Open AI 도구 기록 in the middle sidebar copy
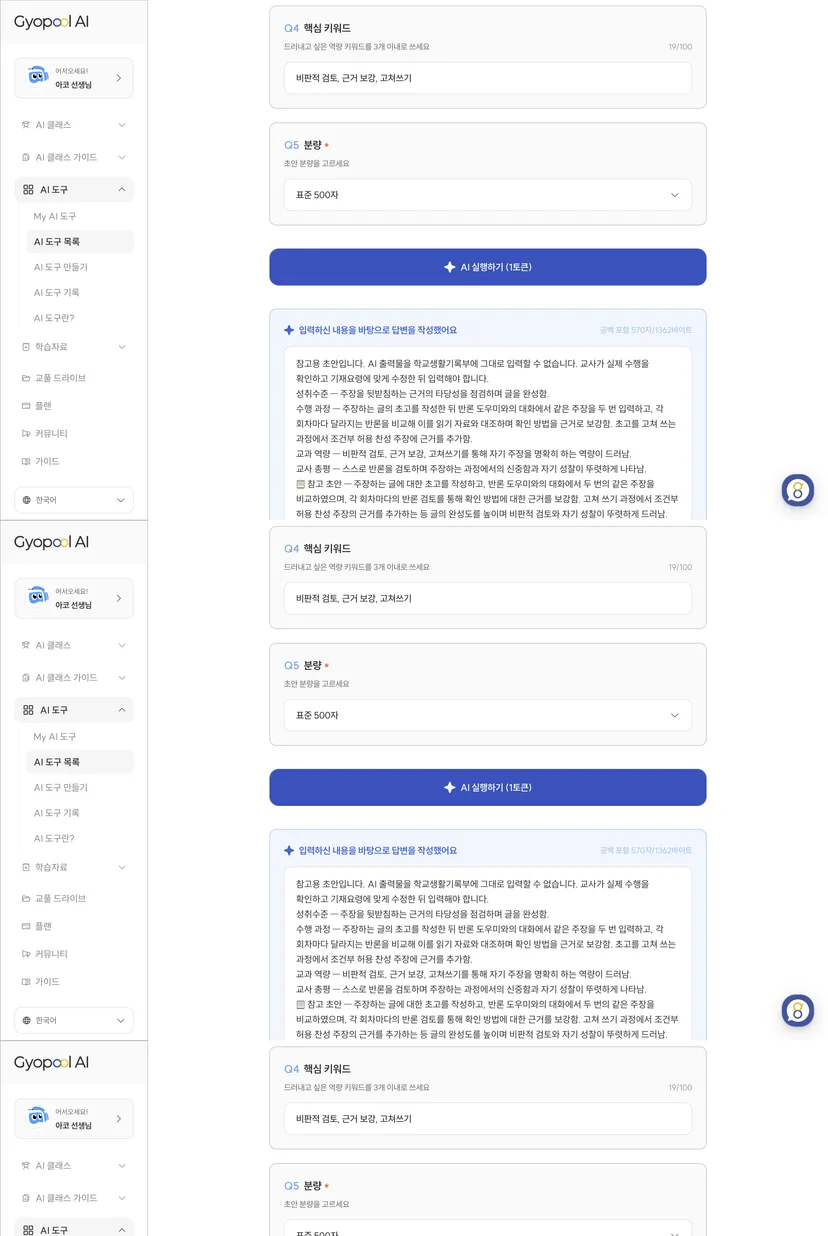 tap(57, 813)
